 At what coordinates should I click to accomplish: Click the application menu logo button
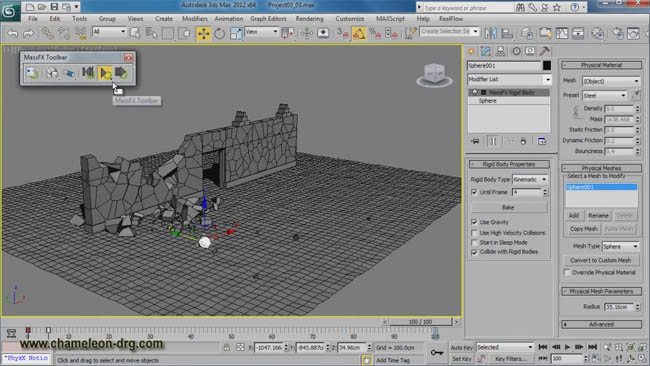(10, 11)
